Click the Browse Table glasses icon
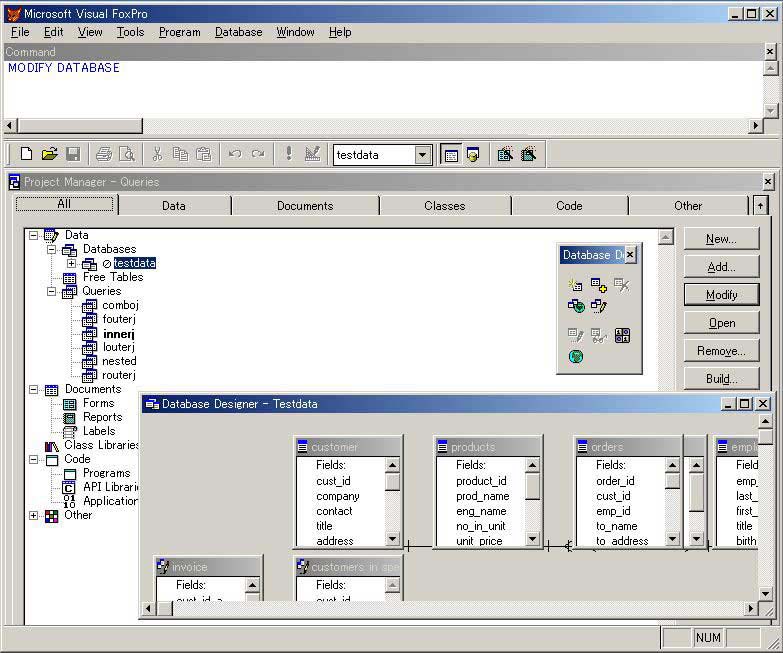 point(599,335)
